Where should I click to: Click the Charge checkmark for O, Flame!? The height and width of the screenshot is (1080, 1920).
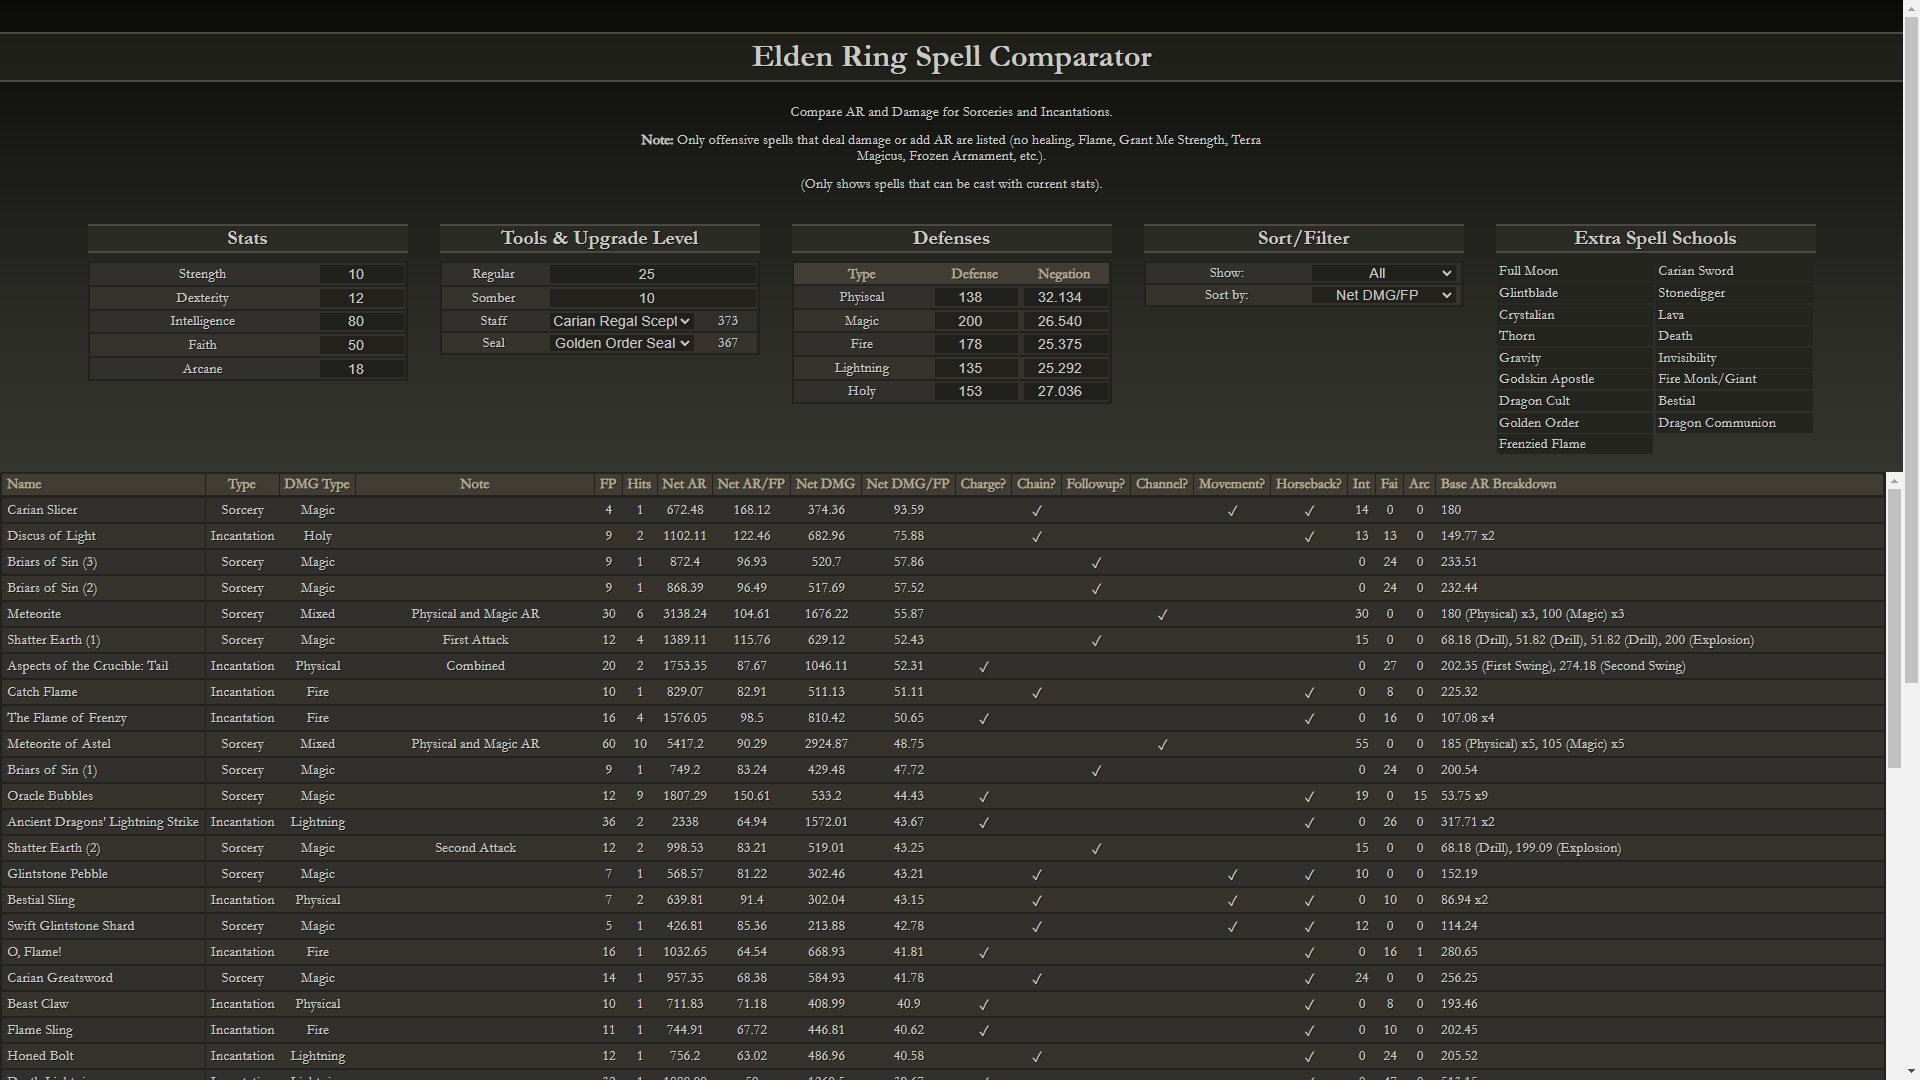click(x=983, y=953)
